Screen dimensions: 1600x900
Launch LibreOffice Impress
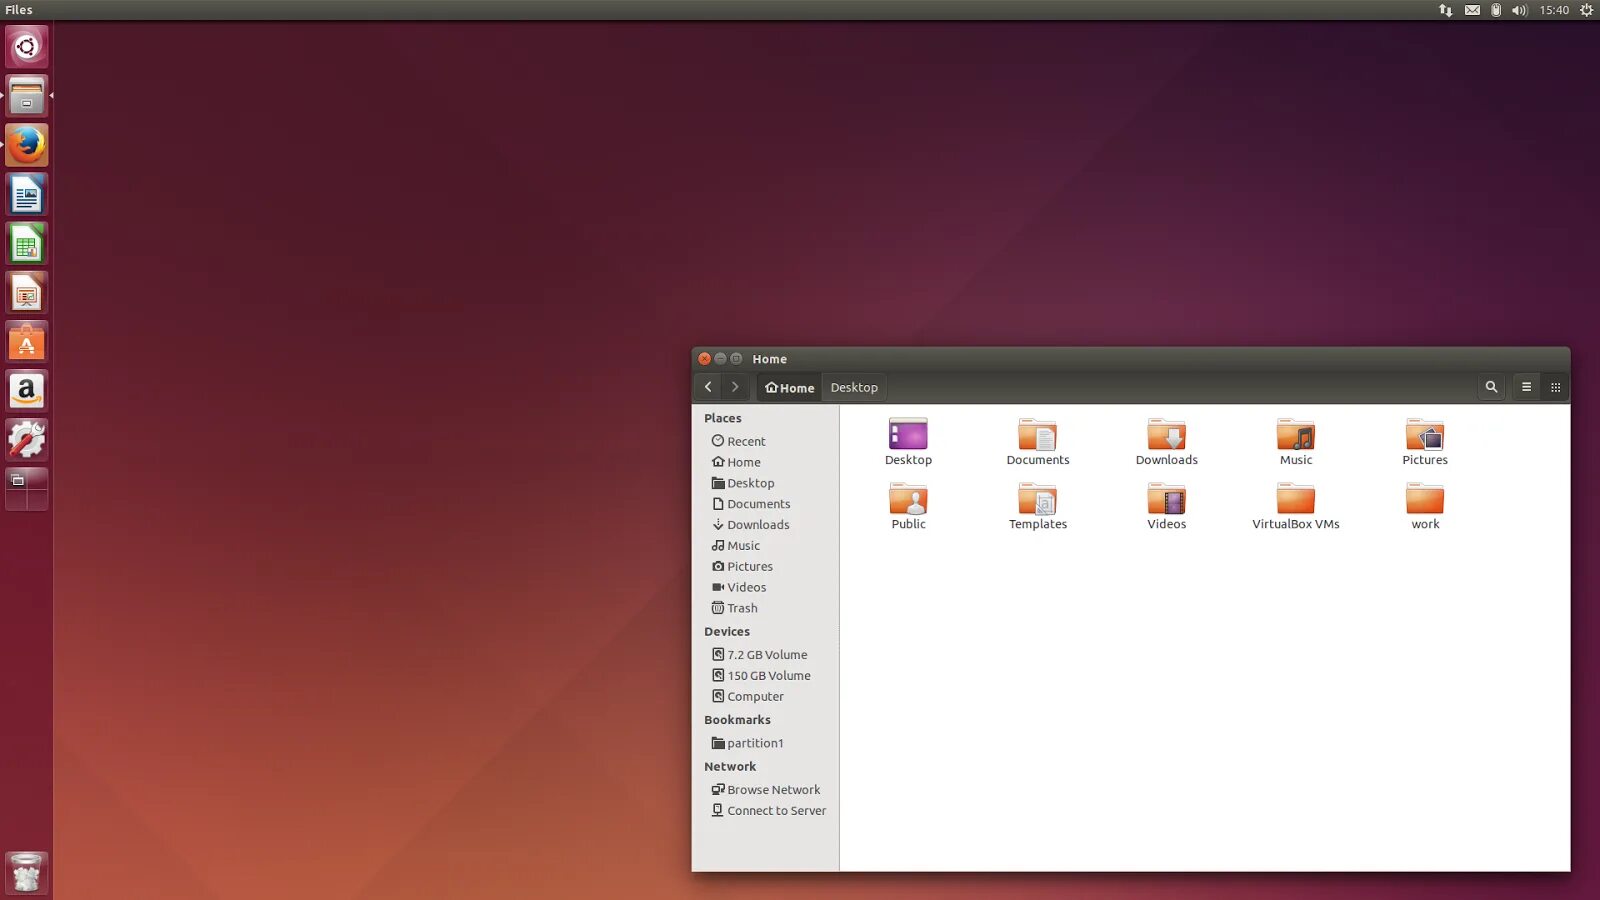[x=27, y=292]
